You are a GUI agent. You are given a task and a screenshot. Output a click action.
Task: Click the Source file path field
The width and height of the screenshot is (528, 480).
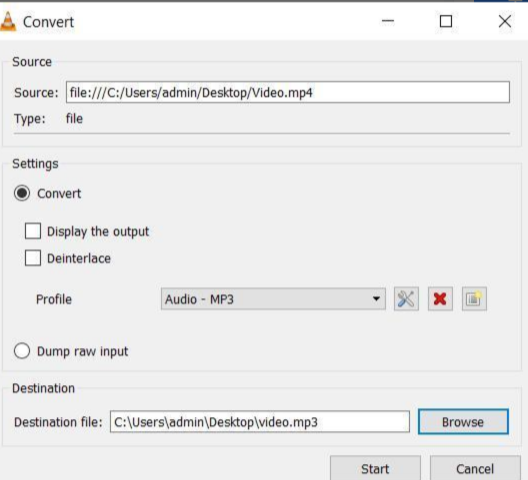pos(288,92)
